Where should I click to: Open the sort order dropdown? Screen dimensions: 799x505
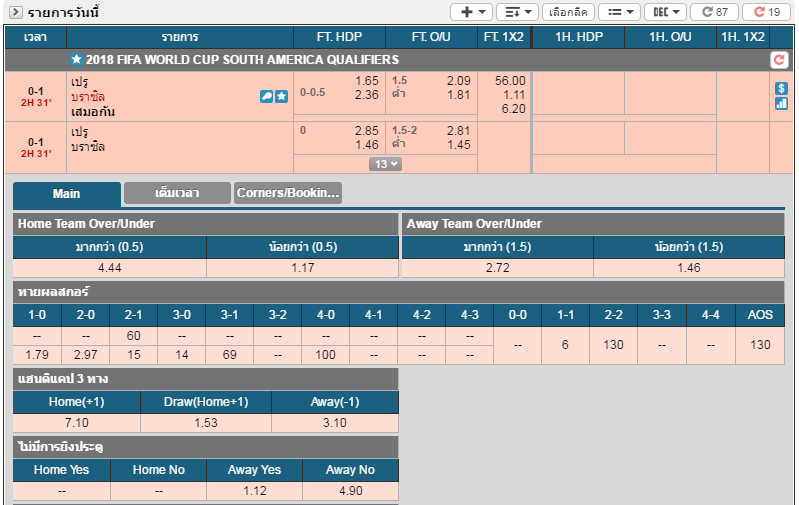pyautogui.click(x=517, y=12)
